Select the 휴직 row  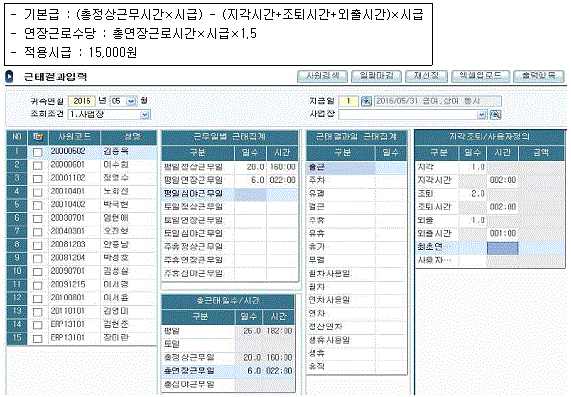coord(356,366)
